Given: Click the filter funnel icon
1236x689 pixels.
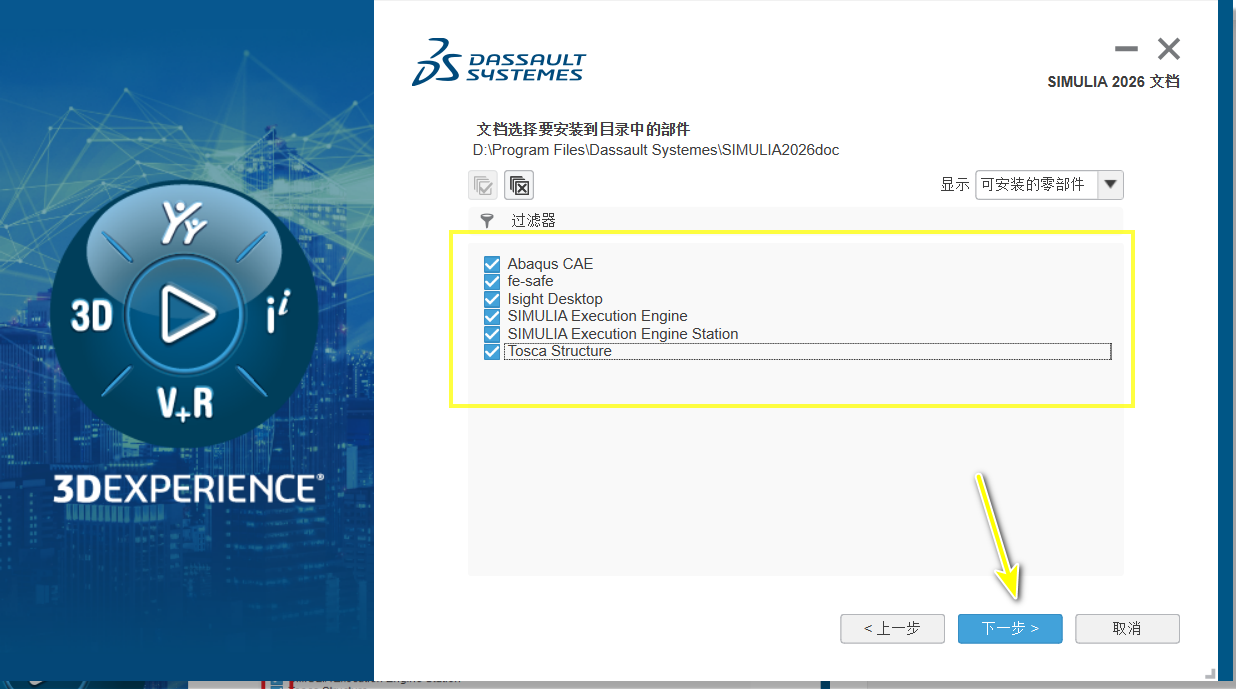Looking at the screenshot, I should coord(487,221).
